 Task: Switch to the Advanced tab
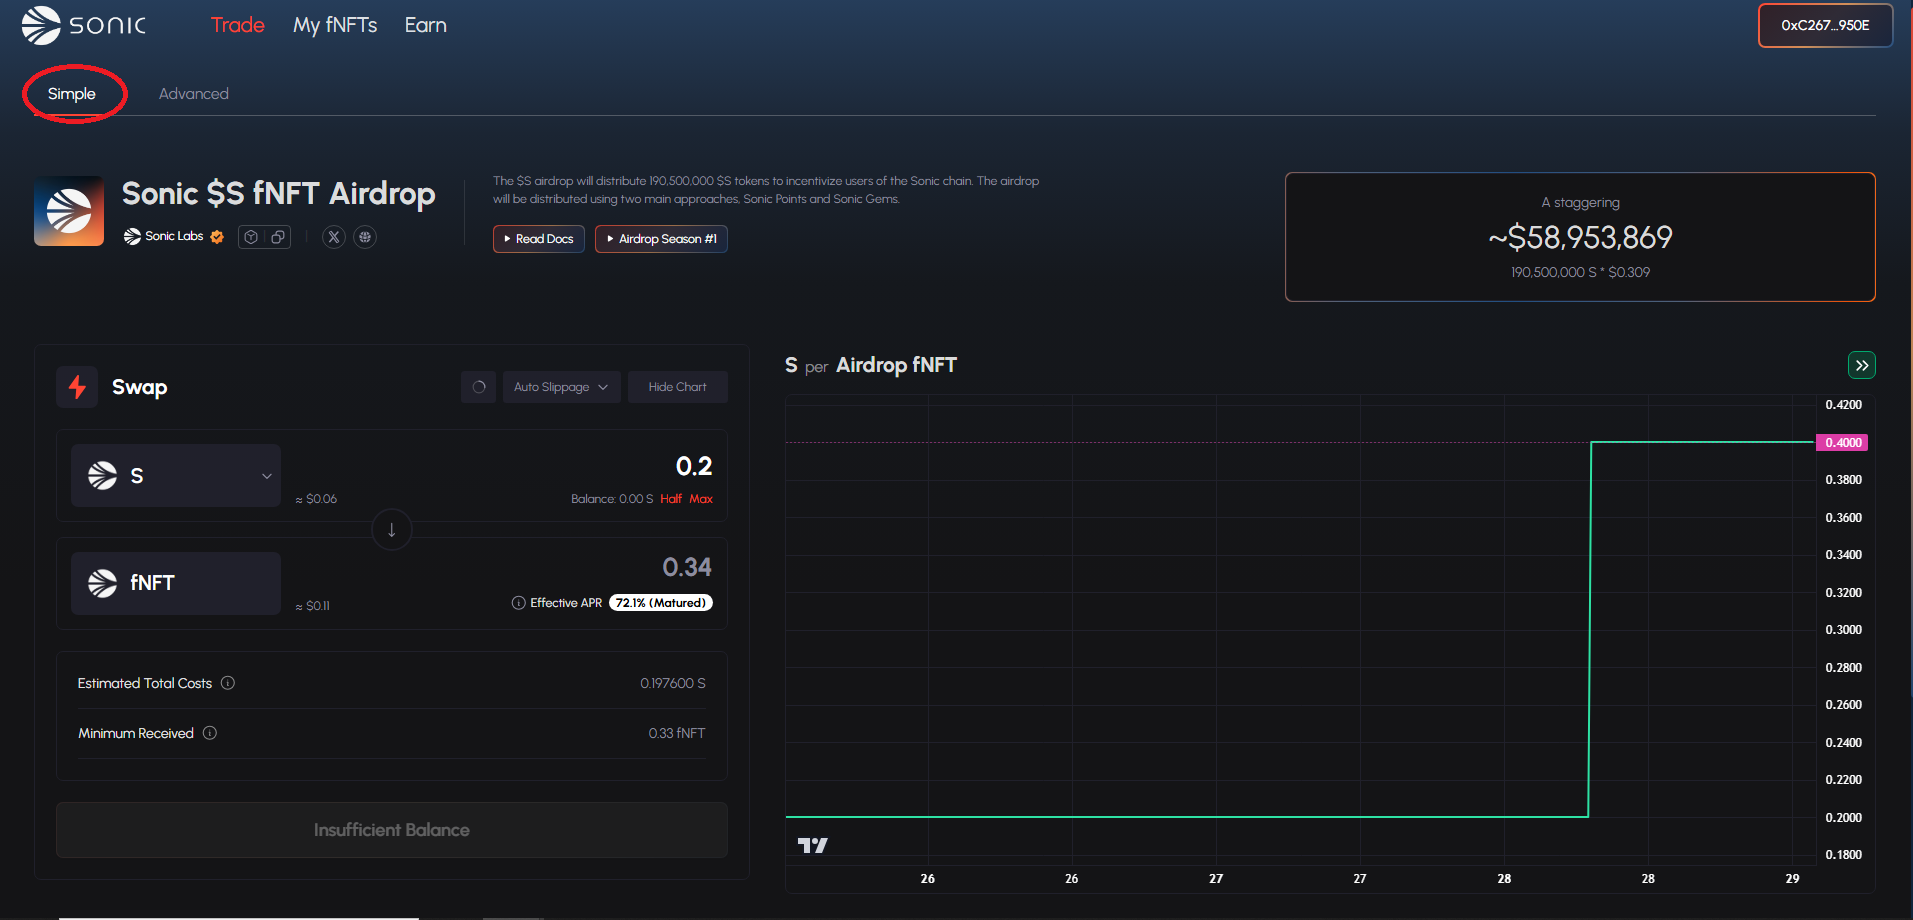tap(194, 94)
